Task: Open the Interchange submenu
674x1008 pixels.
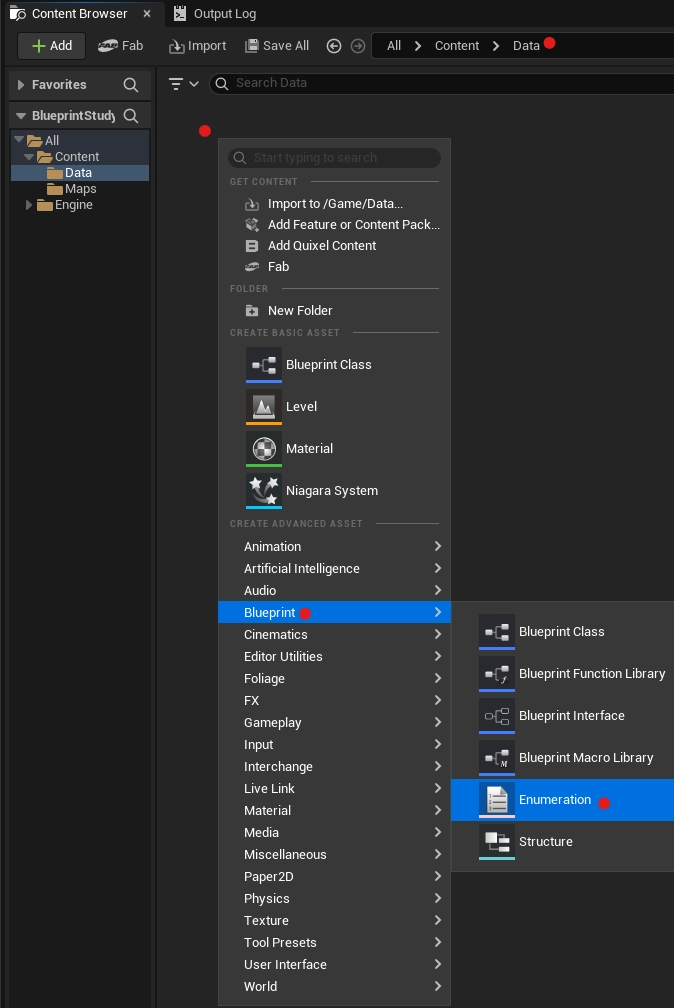Action: pos(334,766)
